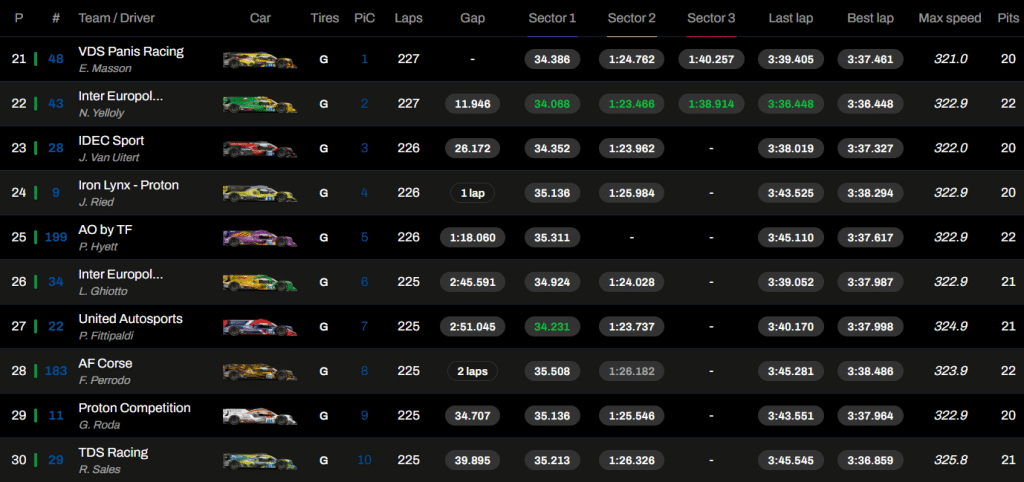This screenshot has width=1024, height=482.
Task: Click the PiC column header
Action: 364,18
